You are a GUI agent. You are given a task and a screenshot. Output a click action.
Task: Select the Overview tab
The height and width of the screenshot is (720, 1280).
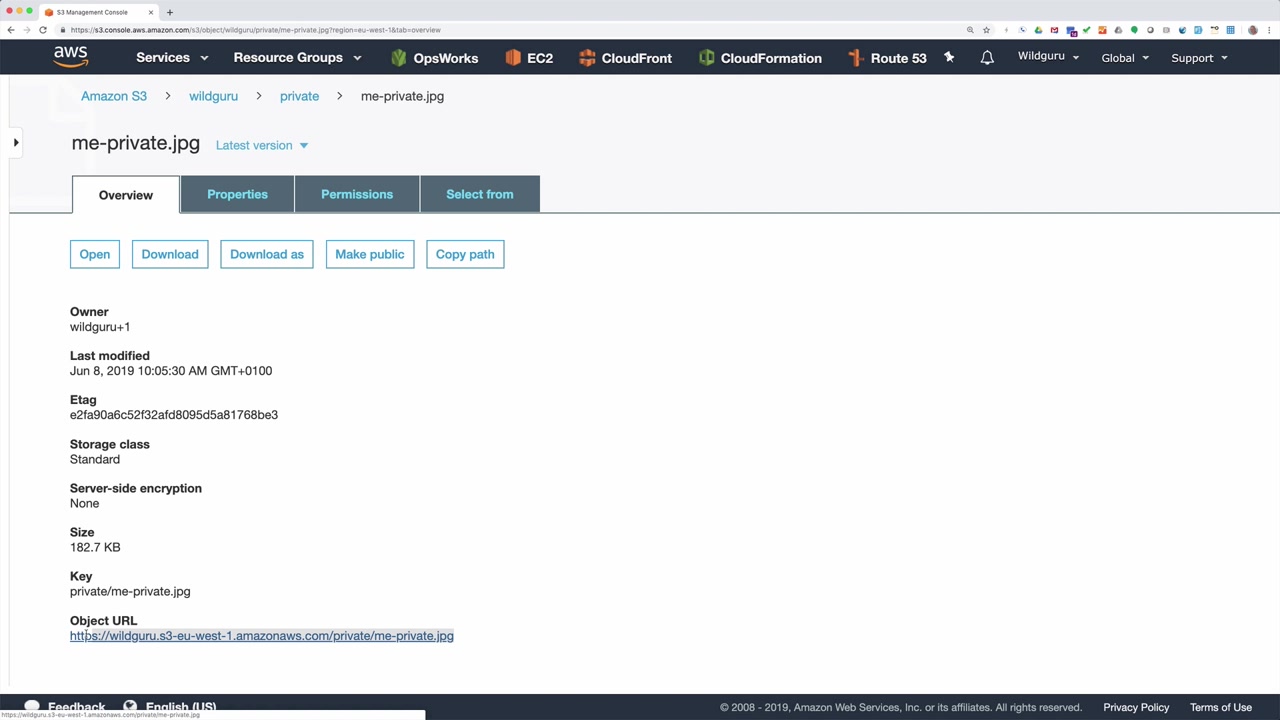(126, 195)
